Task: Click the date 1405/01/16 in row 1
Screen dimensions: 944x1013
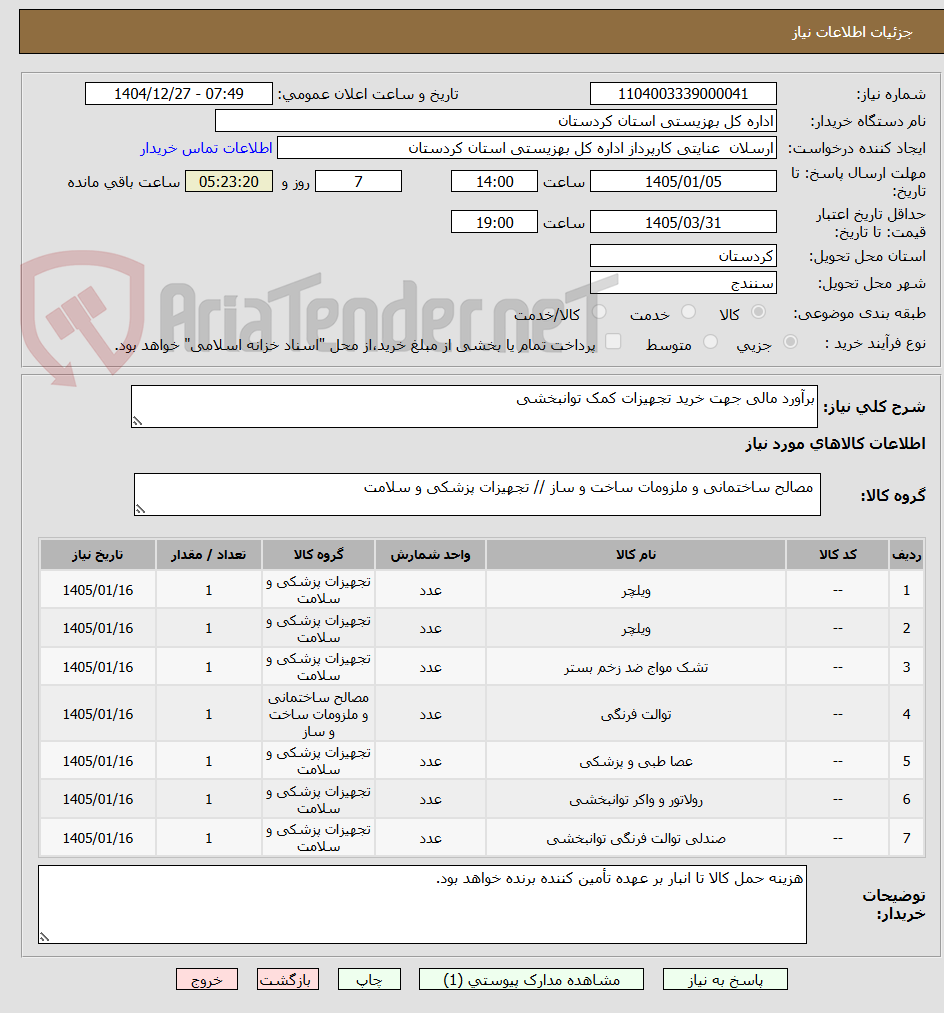Action: coord(98,590)
